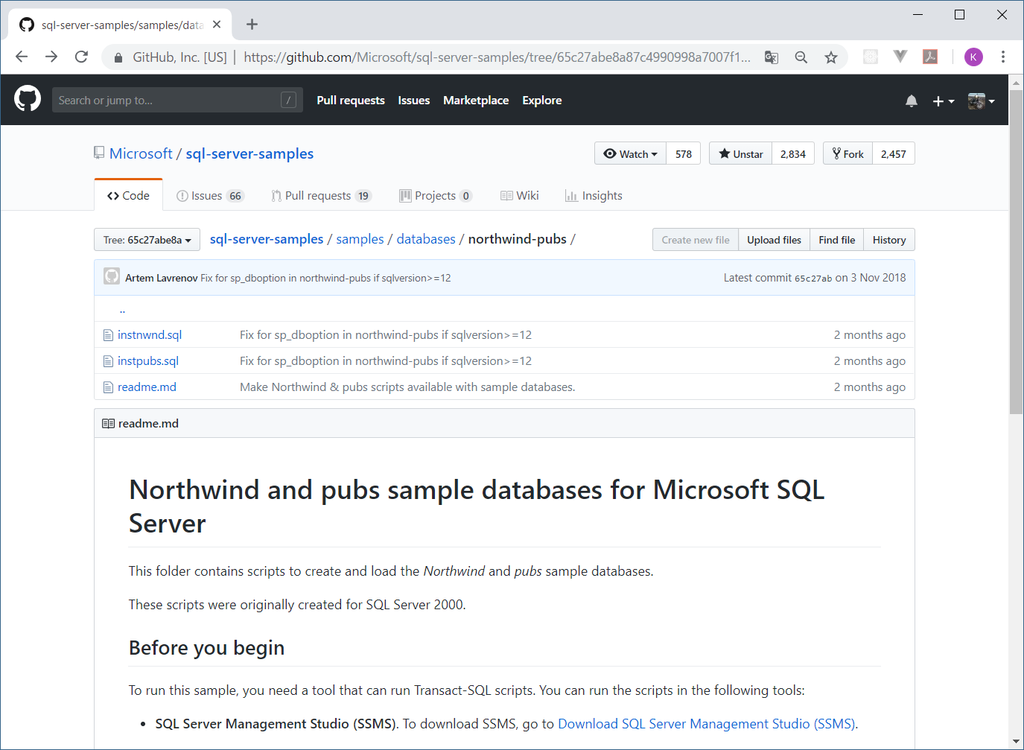1024x750 pixels.
Task: Select the Code tab
Action: pyautogui.click(x=129, y=195)
